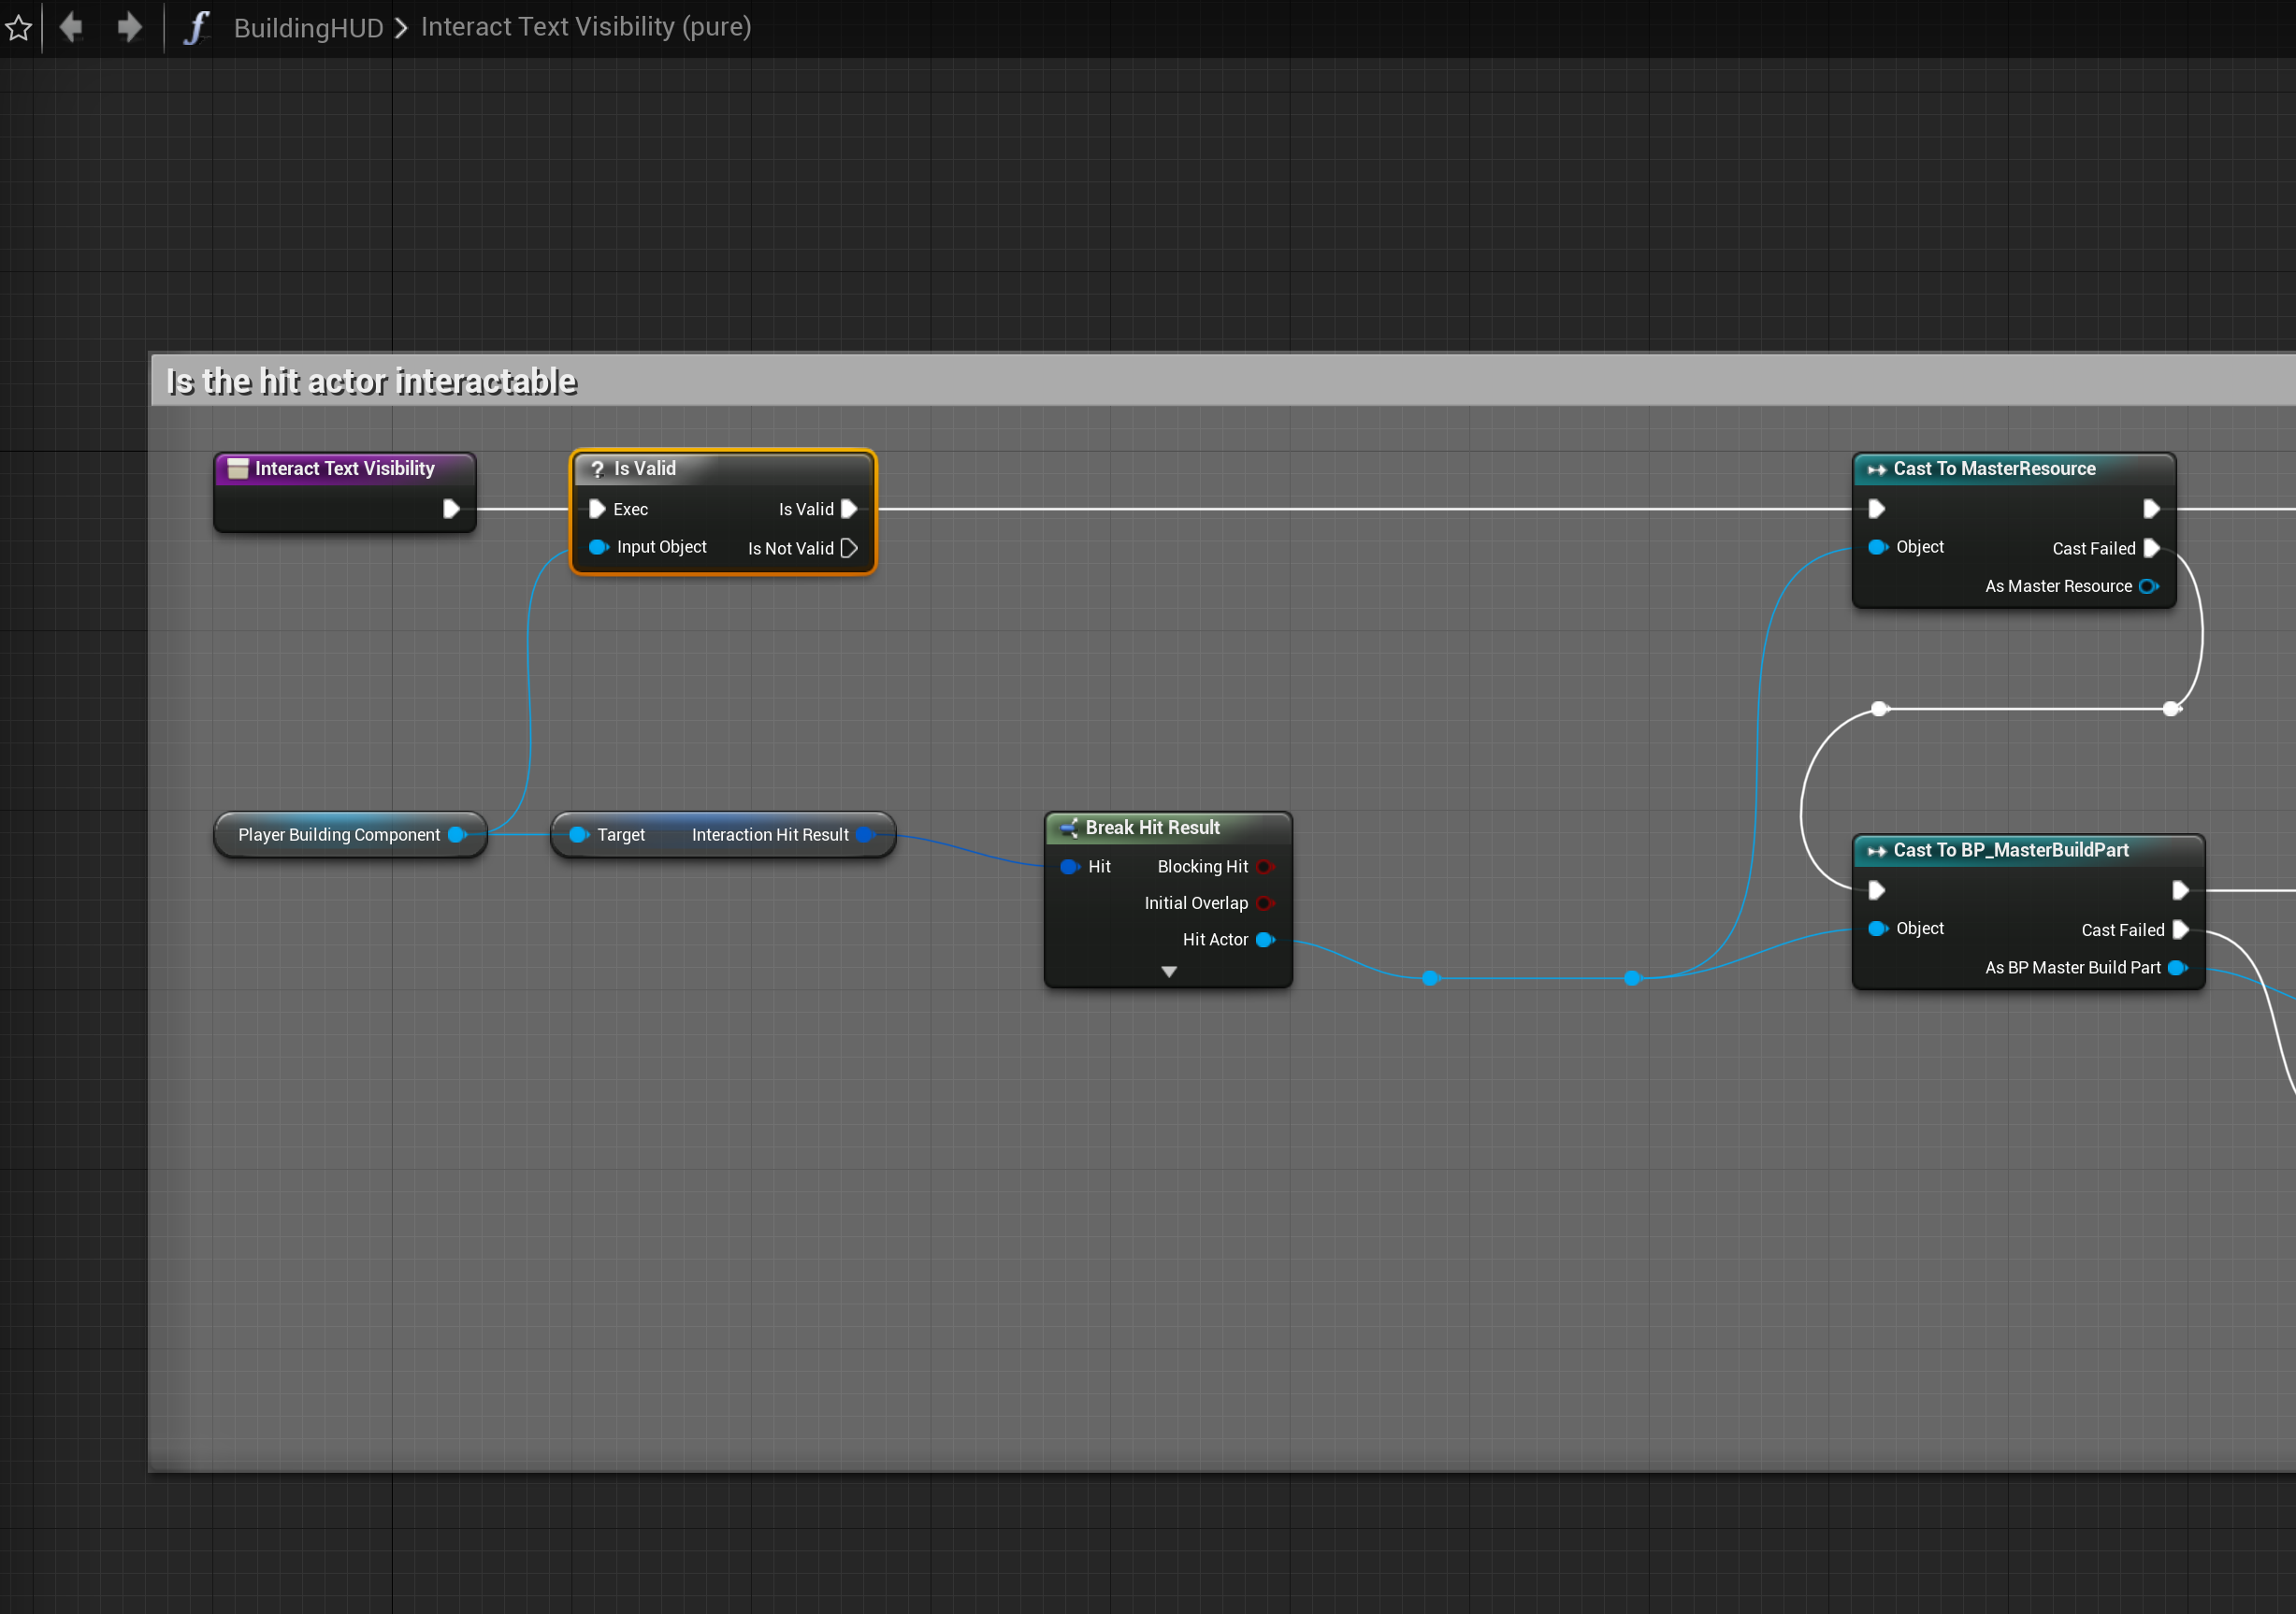
Task: Click the Is Not Valid exec pin
Action: pos(849,548)
